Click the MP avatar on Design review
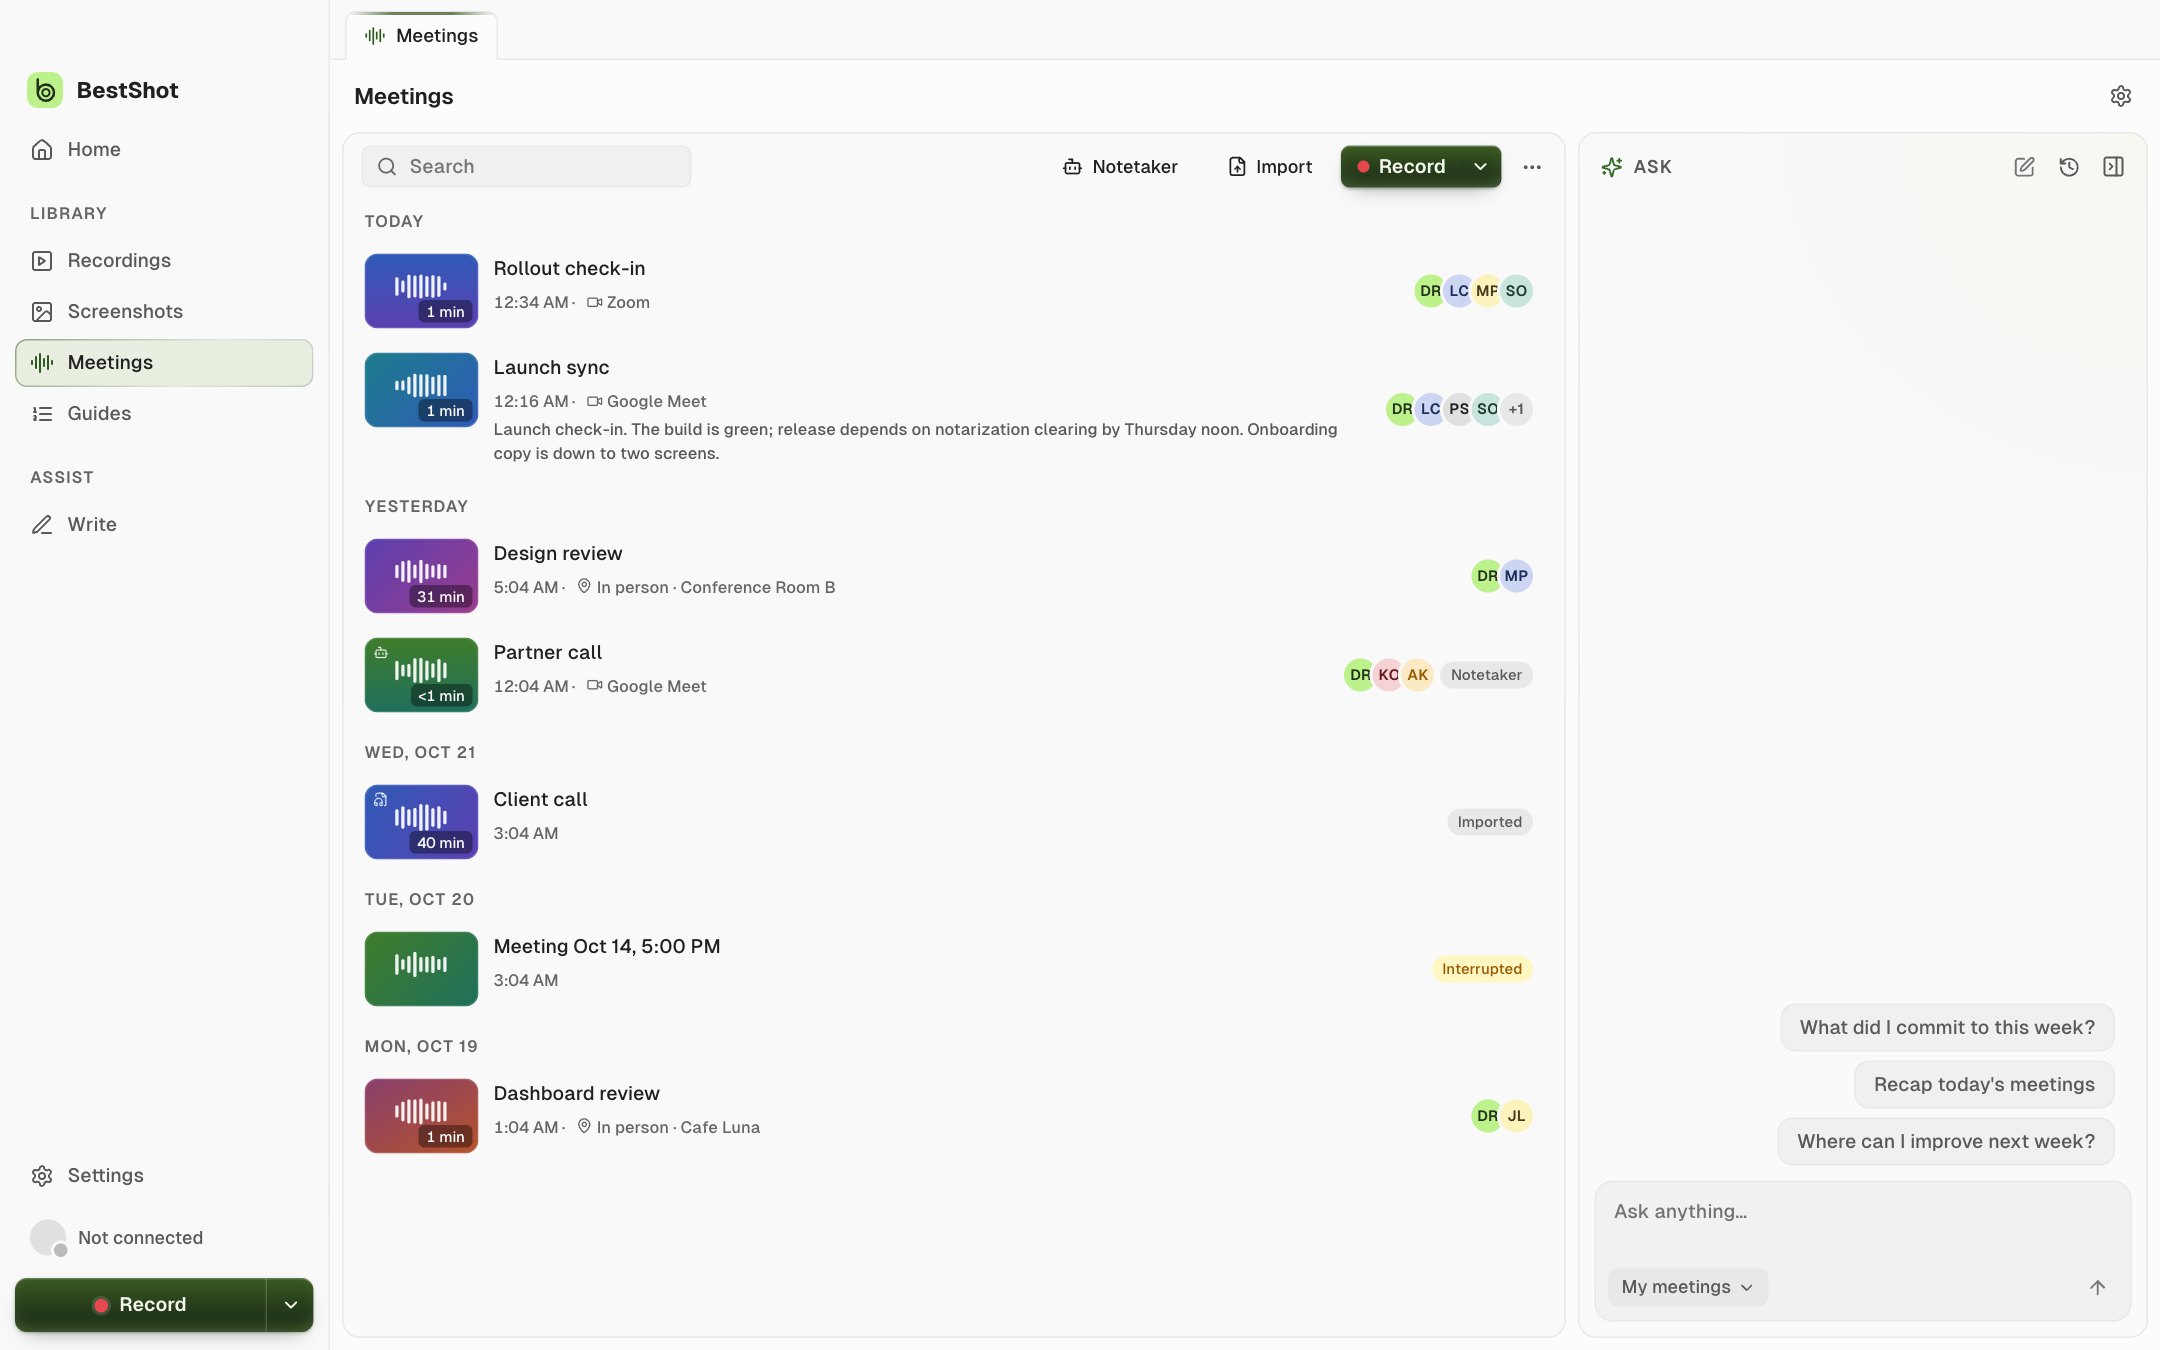Image resolution: width=2160 pixels, height=1350 pixels. (x=1516, y=576)
